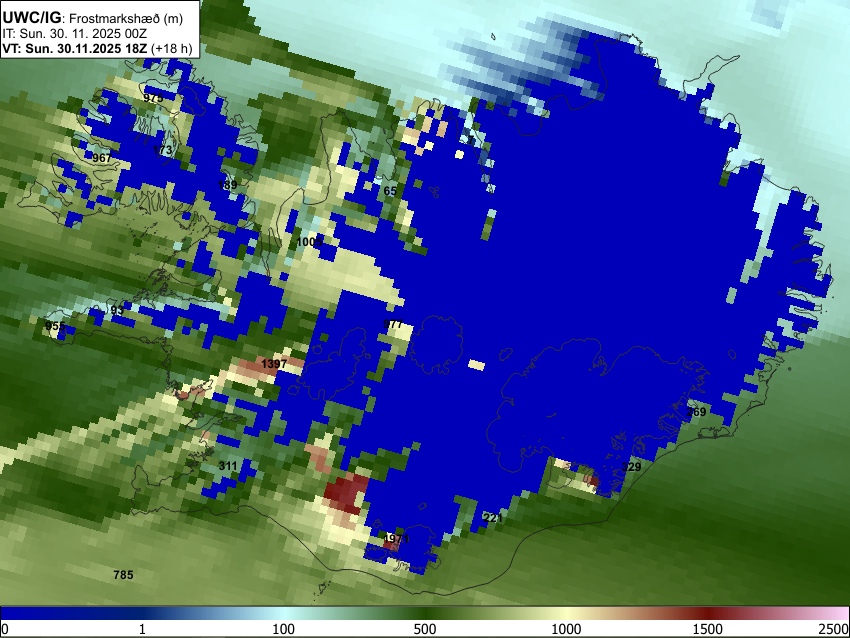Click the 967 map label
Image resolution: width=850 pixels, height=638 pixels.
coord(102,158)
